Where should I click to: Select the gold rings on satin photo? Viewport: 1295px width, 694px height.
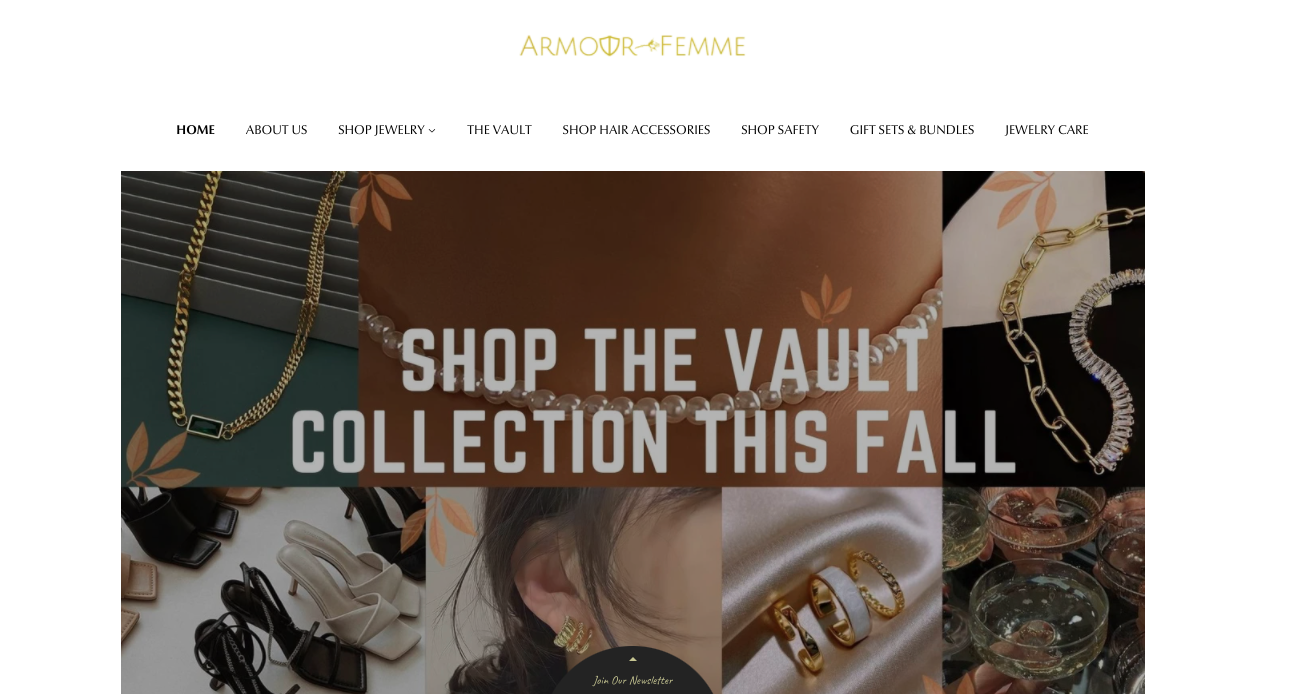click(832, 590)
